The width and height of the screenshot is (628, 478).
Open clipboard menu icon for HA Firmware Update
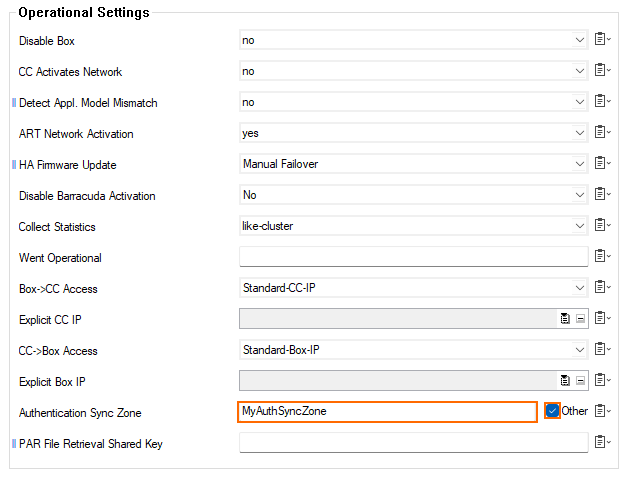coord(602,163)
